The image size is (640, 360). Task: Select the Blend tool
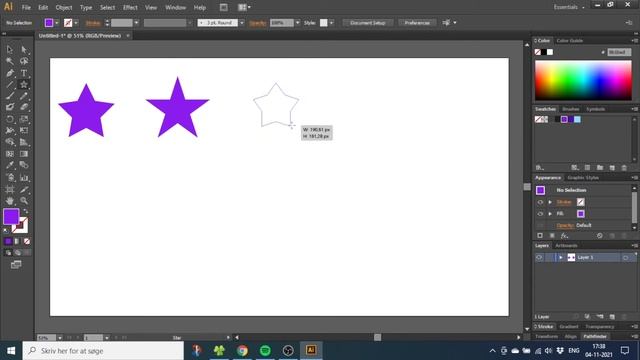pyautogui.click(x=24, y=165)
